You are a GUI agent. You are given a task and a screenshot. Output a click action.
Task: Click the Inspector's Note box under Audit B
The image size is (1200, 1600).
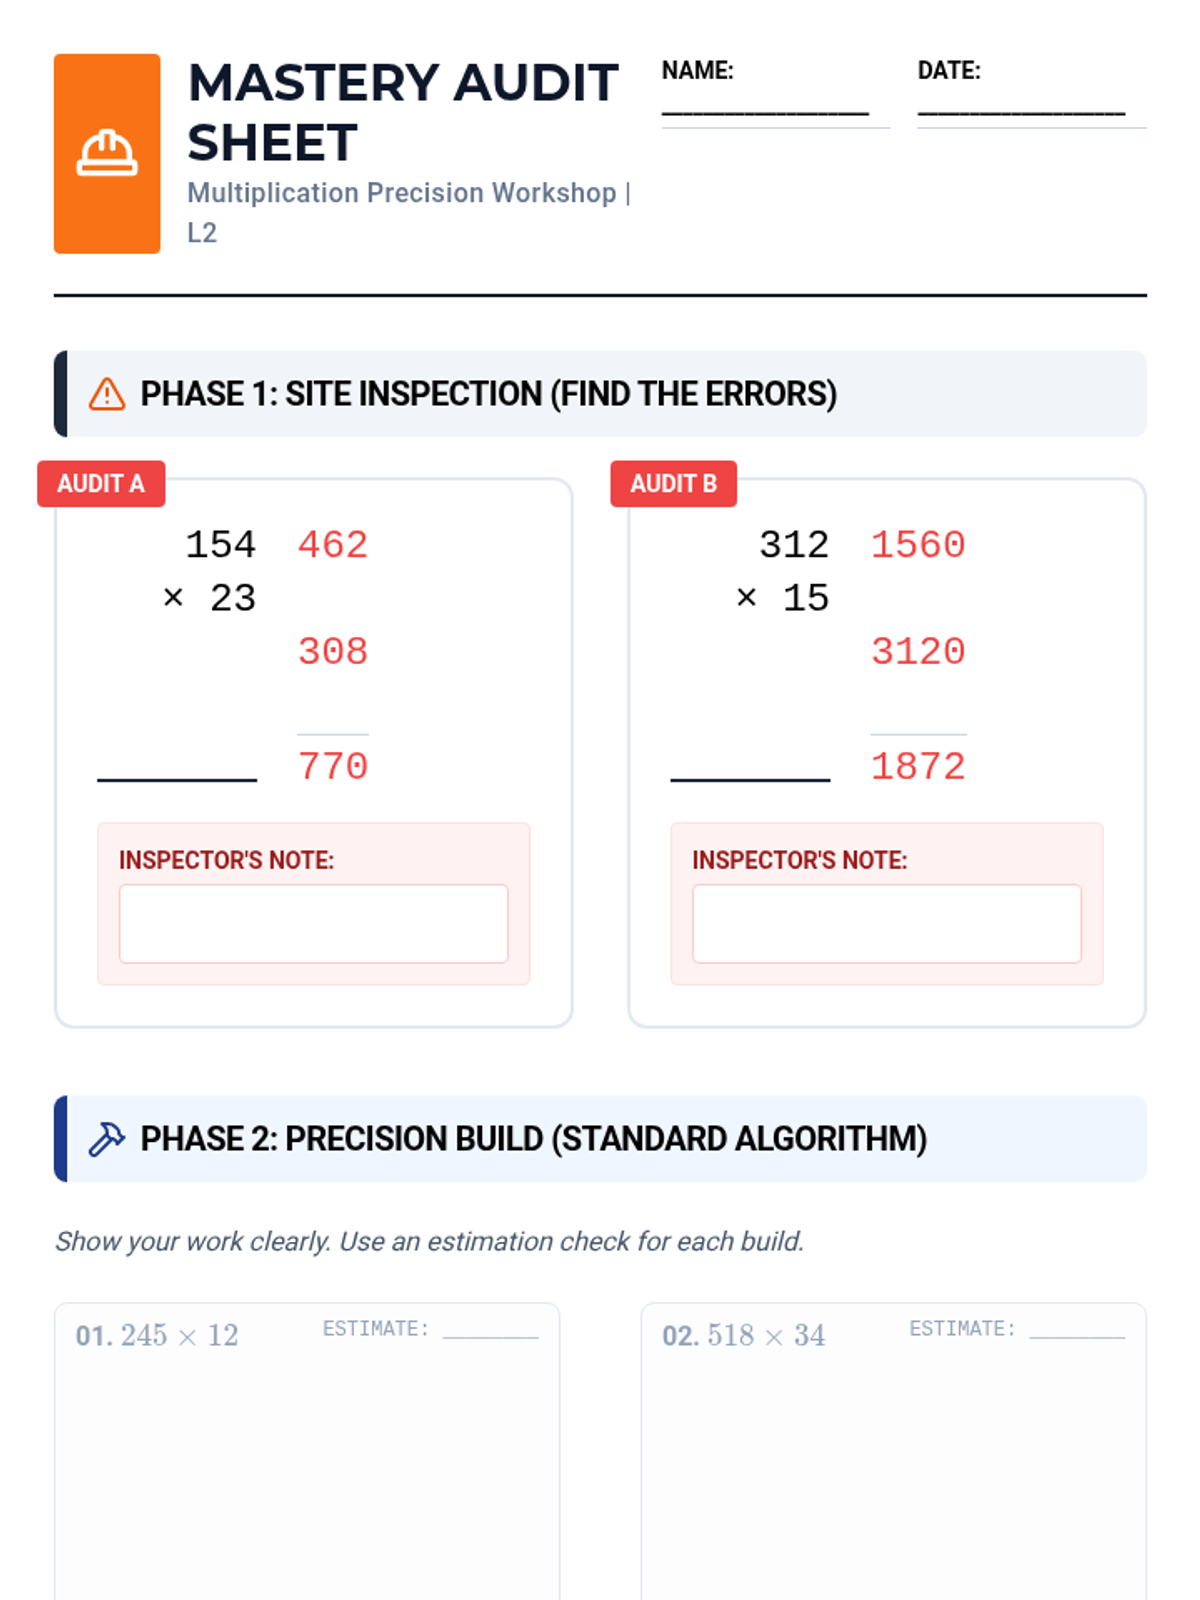click(887, 924)
